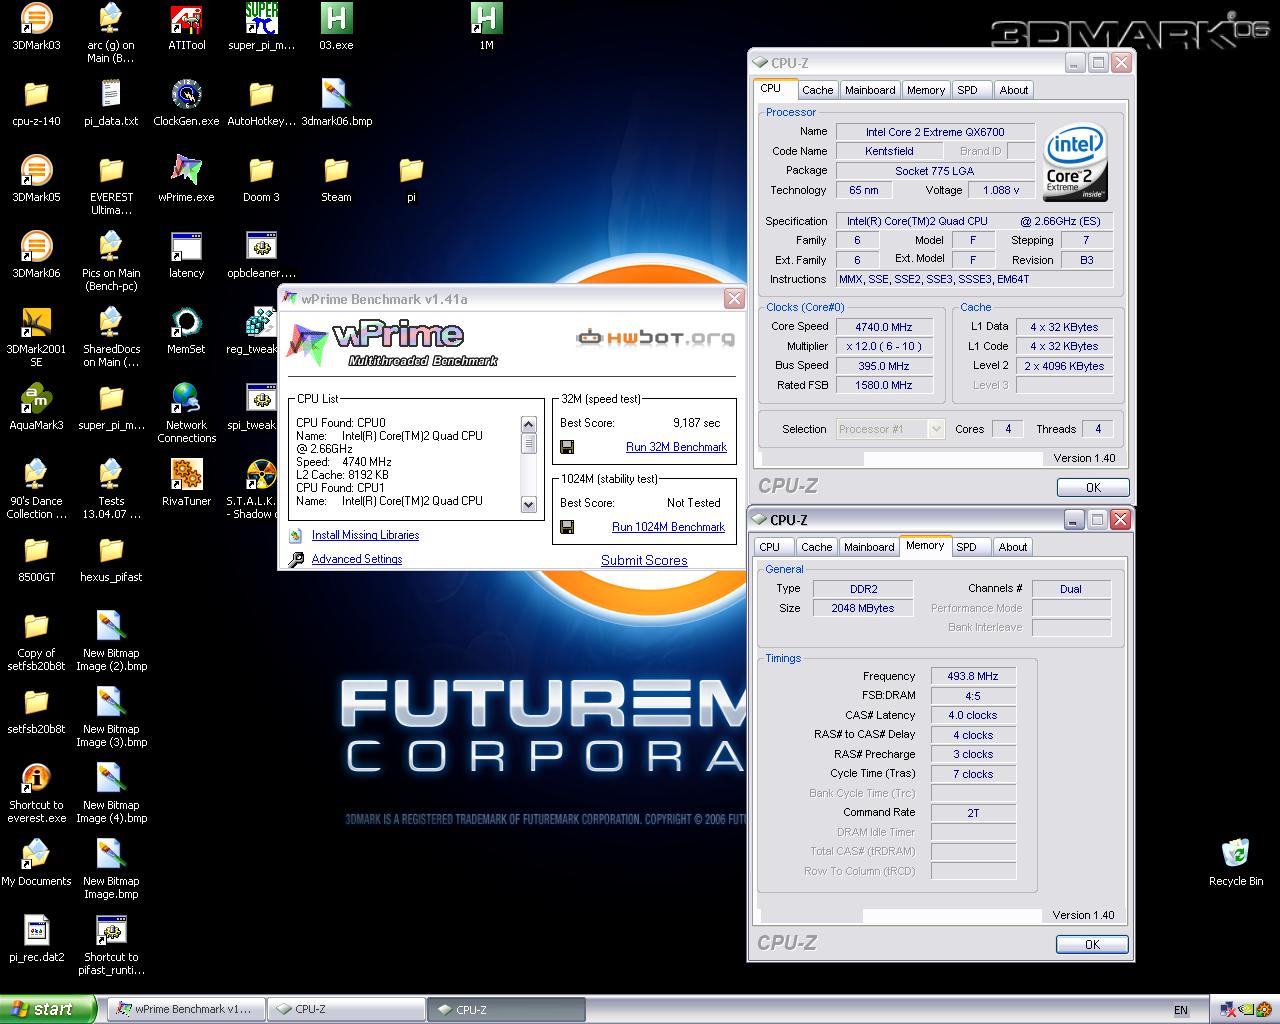The height and width of the screenshot is (1024, 1280).
Task: Launch ClockGen.exe from desktop
Action: [186, 103]
